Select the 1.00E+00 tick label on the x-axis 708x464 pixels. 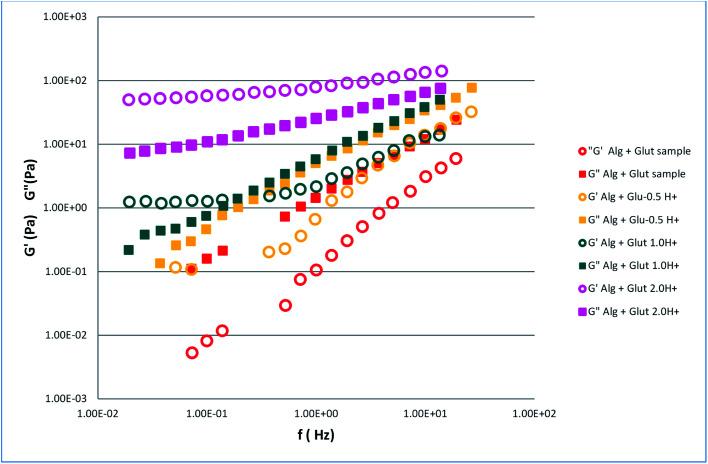pyautogui.click(x=318, y=413)
